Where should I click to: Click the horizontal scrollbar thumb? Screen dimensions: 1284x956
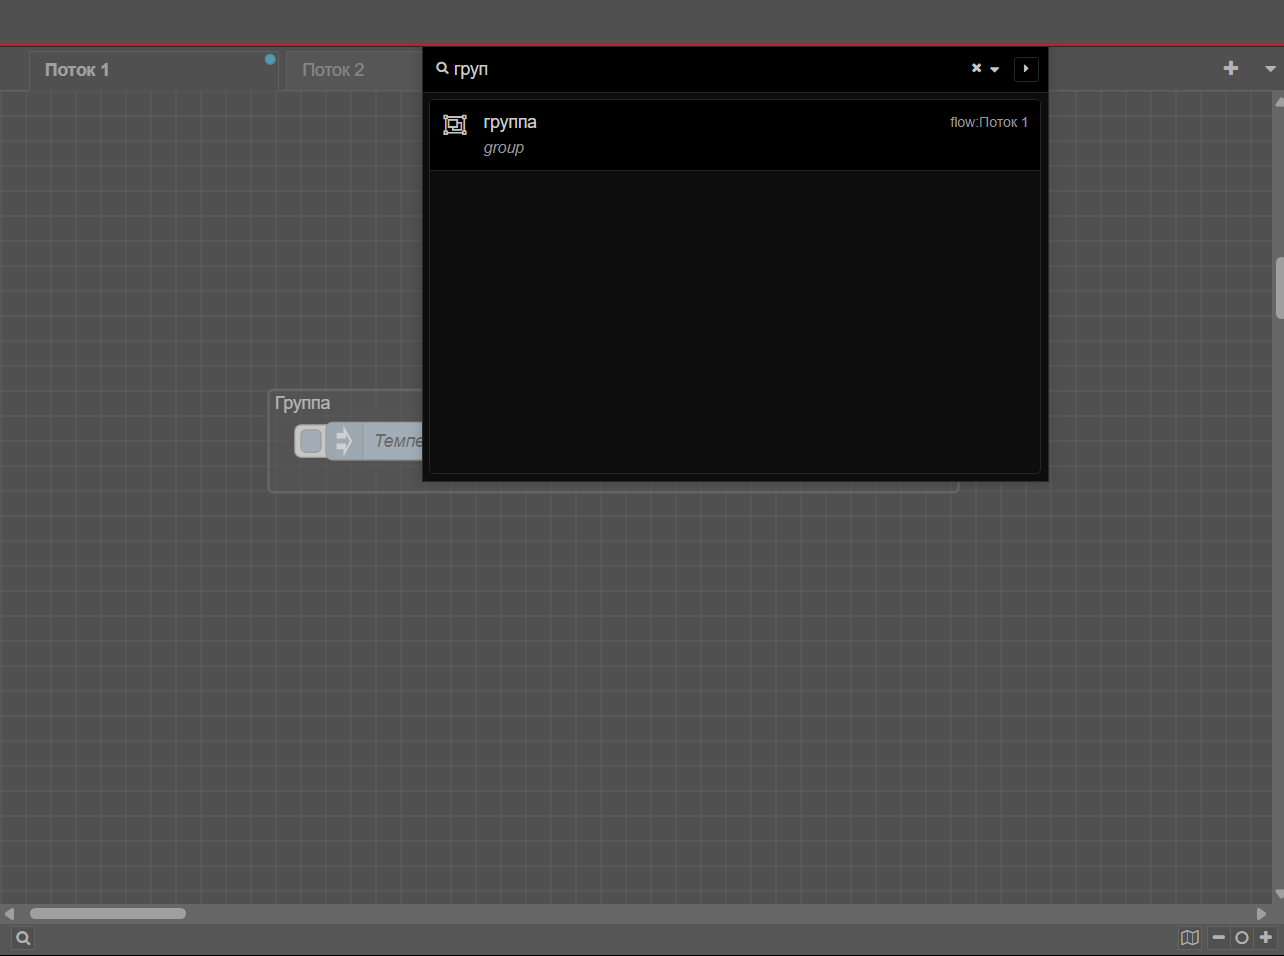[x=107, y=913]
